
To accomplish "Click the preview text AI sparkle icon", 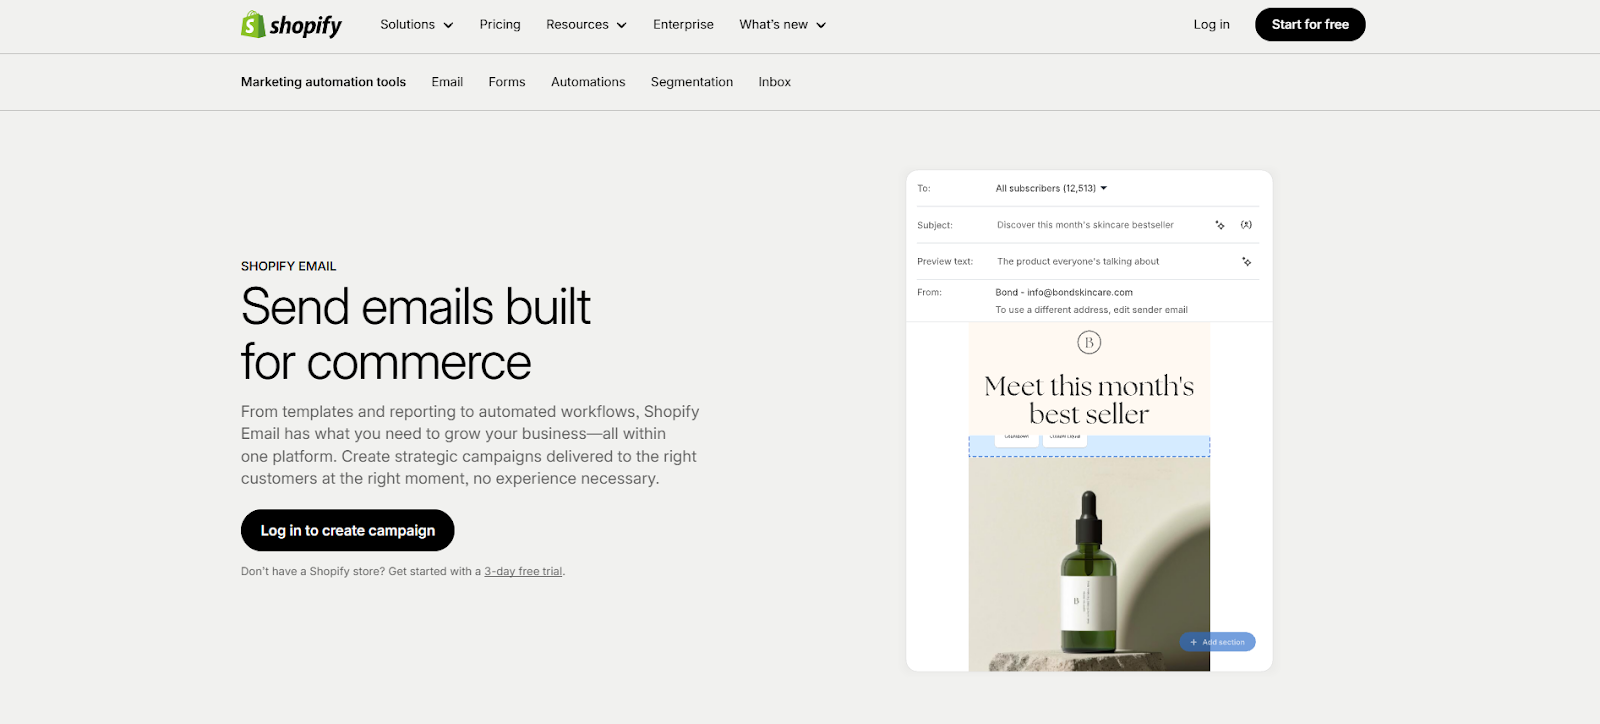I will point(1246,262).
